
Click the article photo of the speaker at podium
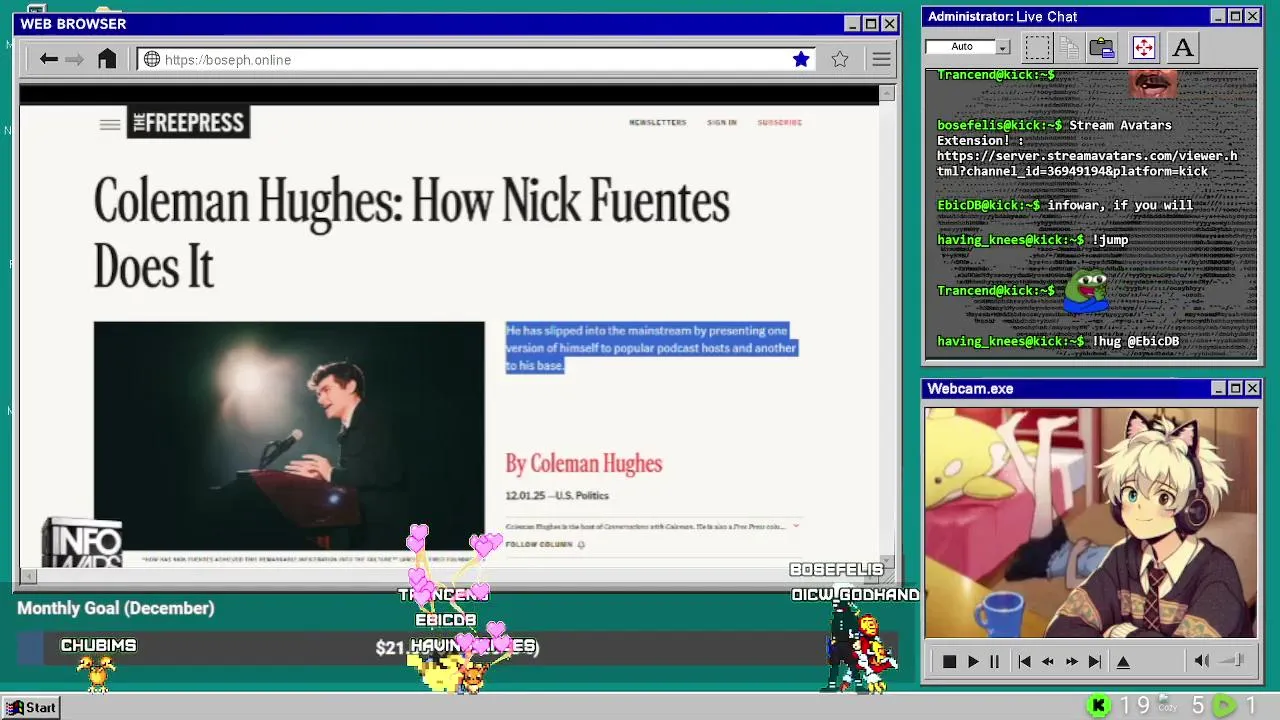pos(289,435)
